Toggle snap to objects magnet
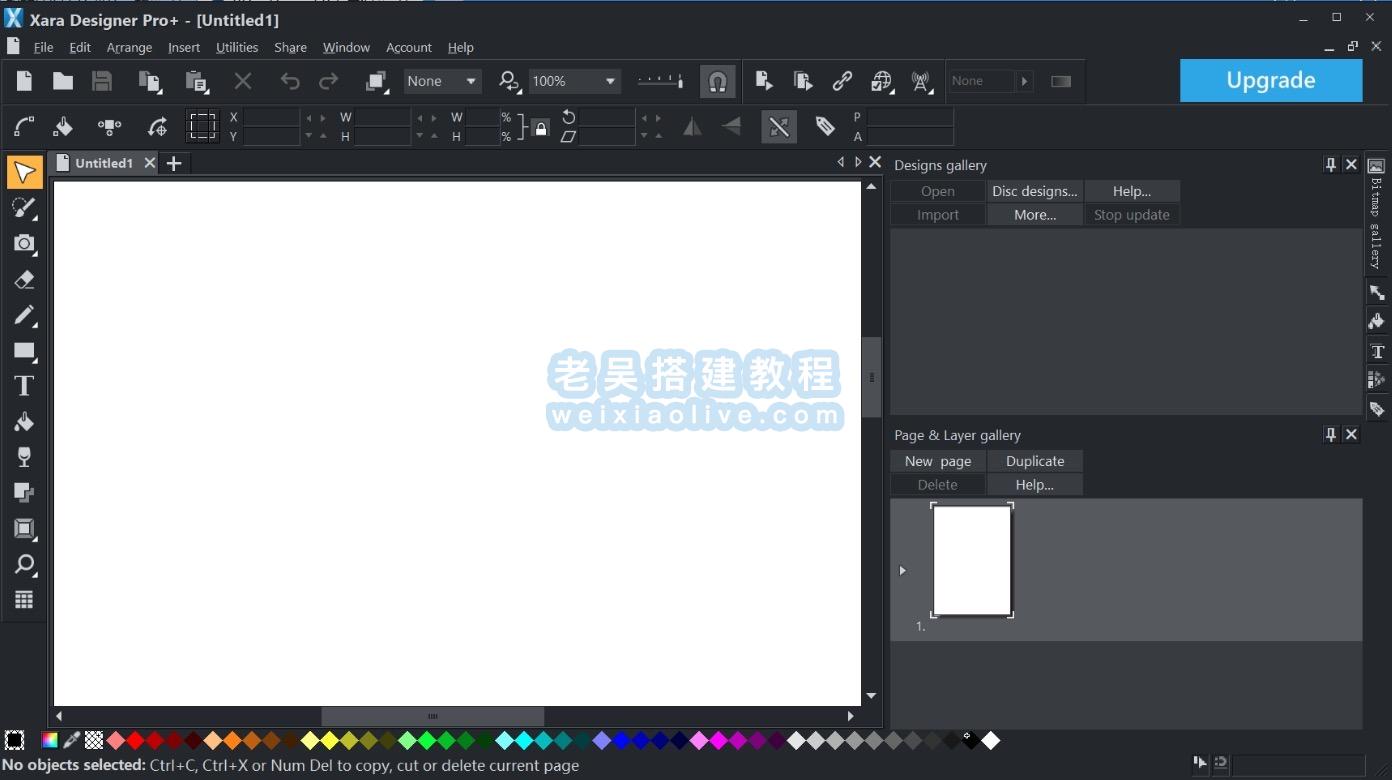The height and width of the screenshot is (780, 1392). pos(719,81)
